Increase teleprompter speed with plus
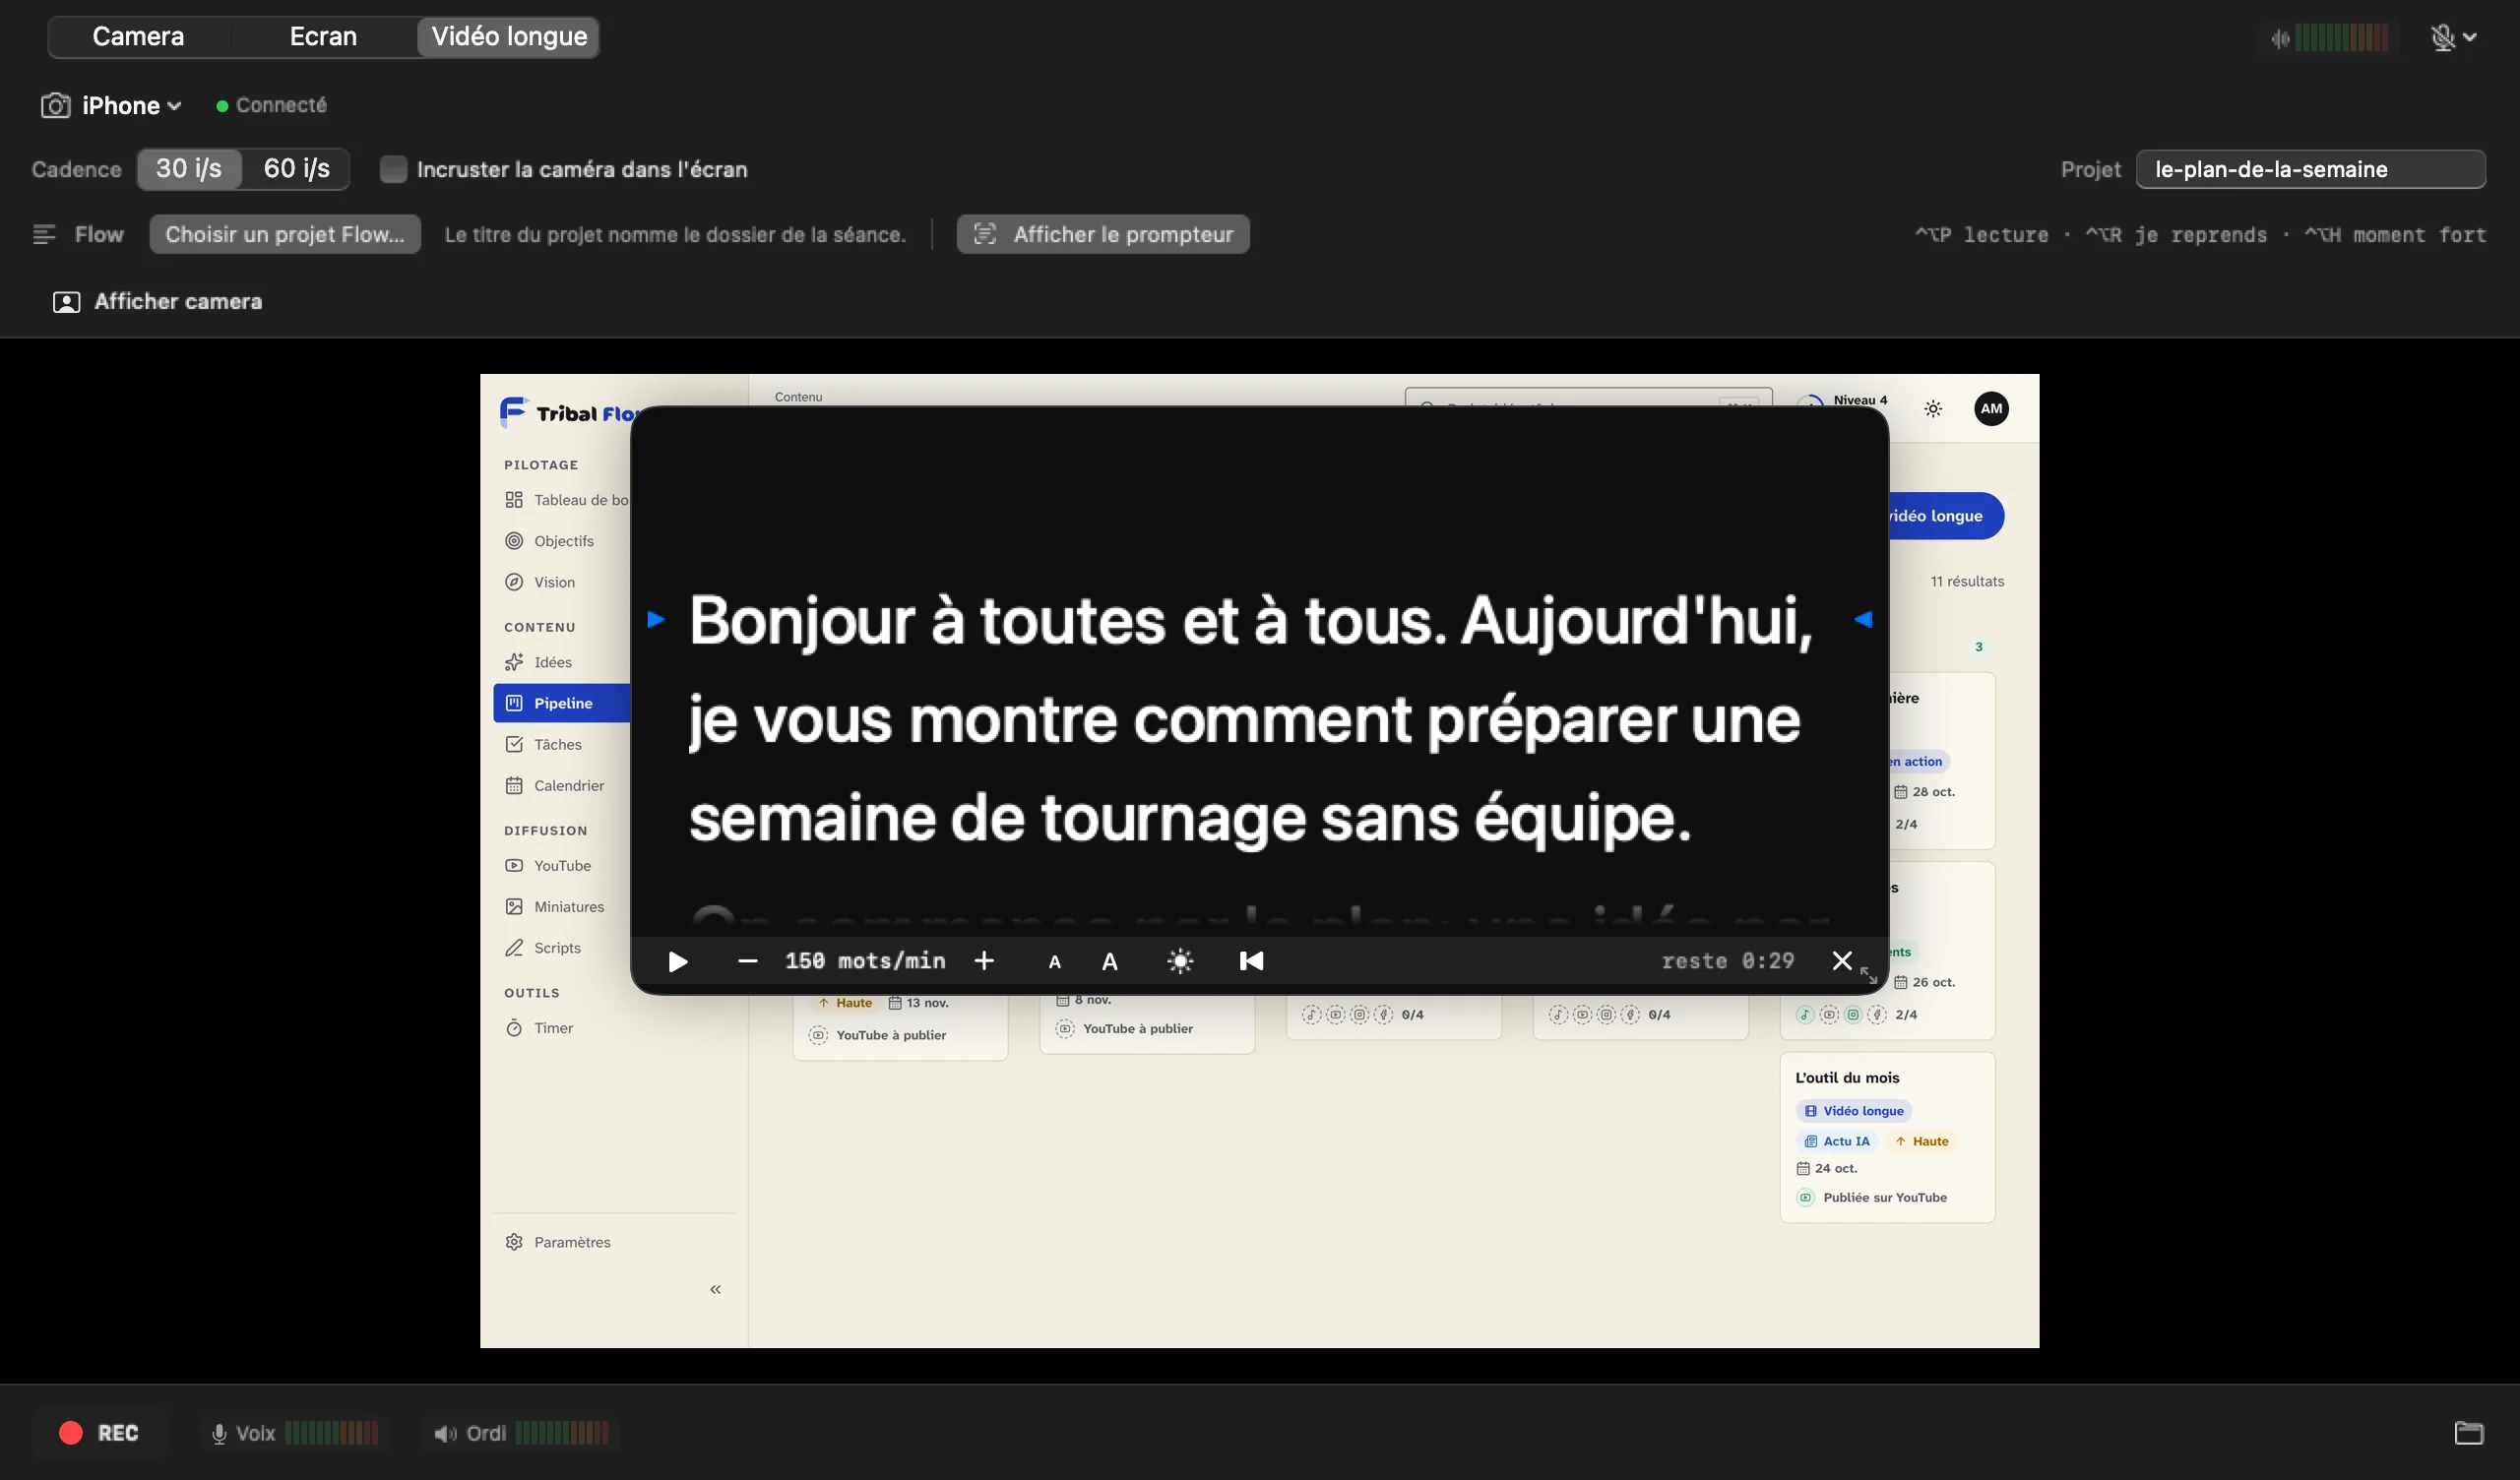The height and width of the screenshot is (1480, 2520). click(x=984, y=961)
